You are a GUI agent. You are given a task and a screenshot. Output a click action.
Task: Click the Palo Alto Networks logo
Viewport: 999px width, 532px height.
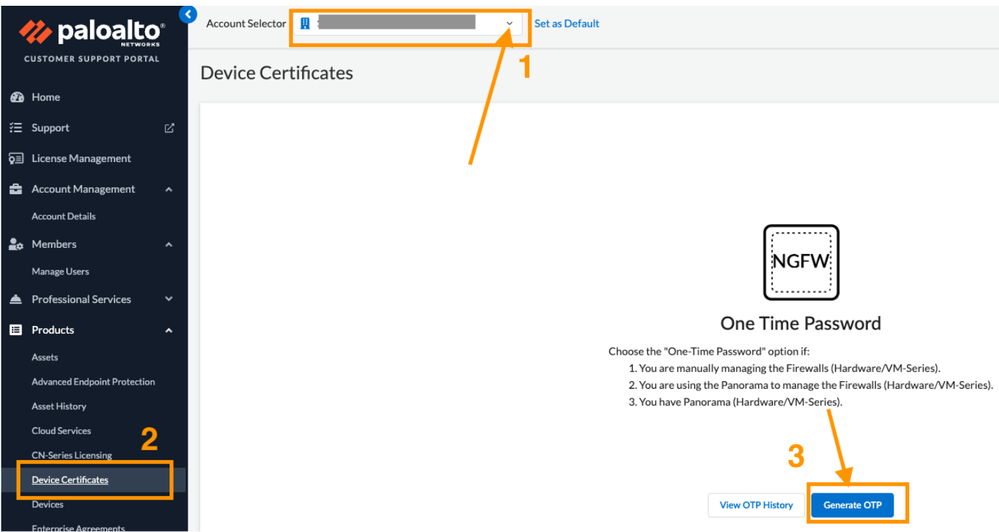[92, 32]
